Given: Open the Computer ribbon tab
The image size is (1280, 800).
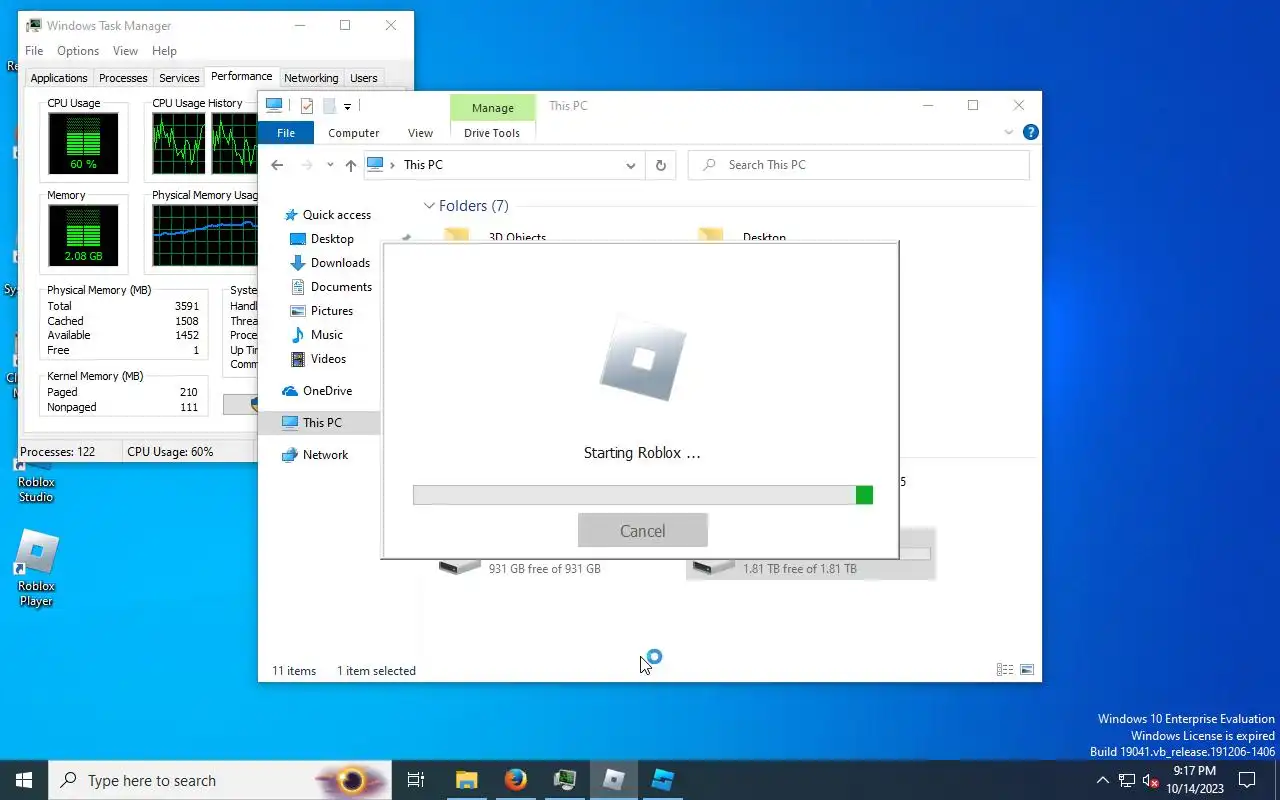Looking at the screenshot, I should tap(354, 133).
